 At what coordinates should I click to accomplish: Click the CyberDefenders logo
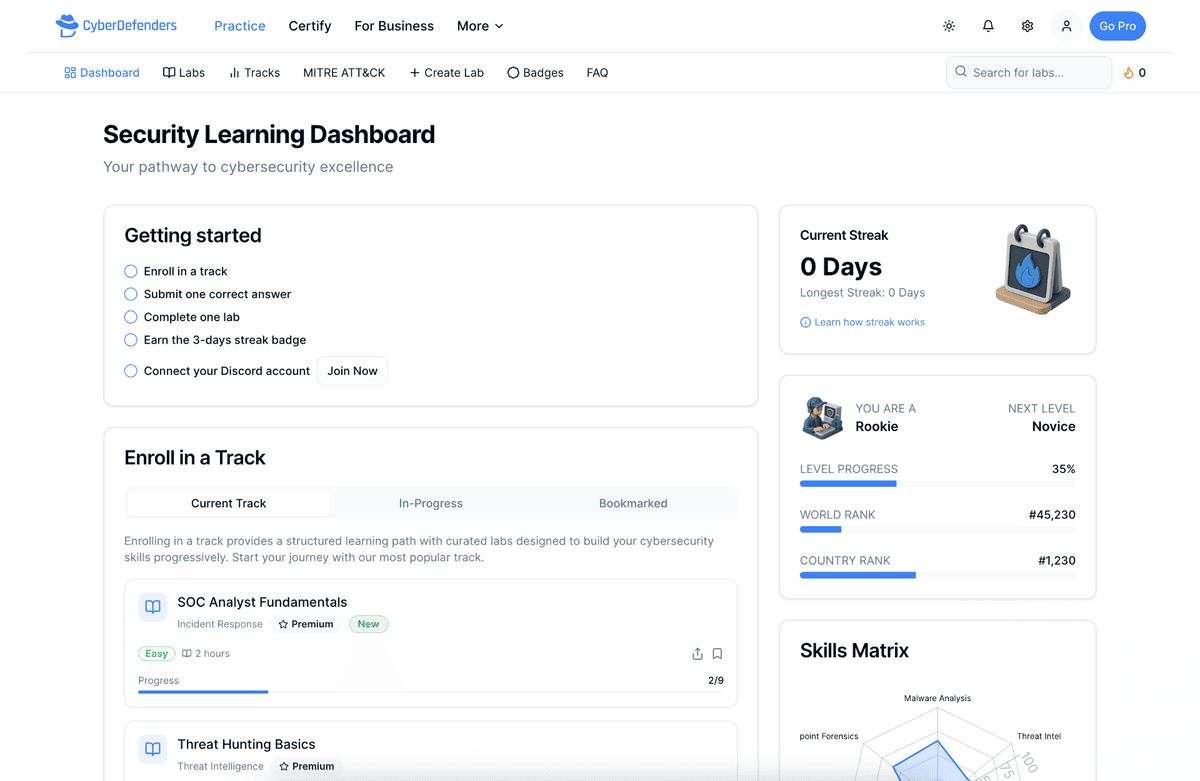point(116,26)
